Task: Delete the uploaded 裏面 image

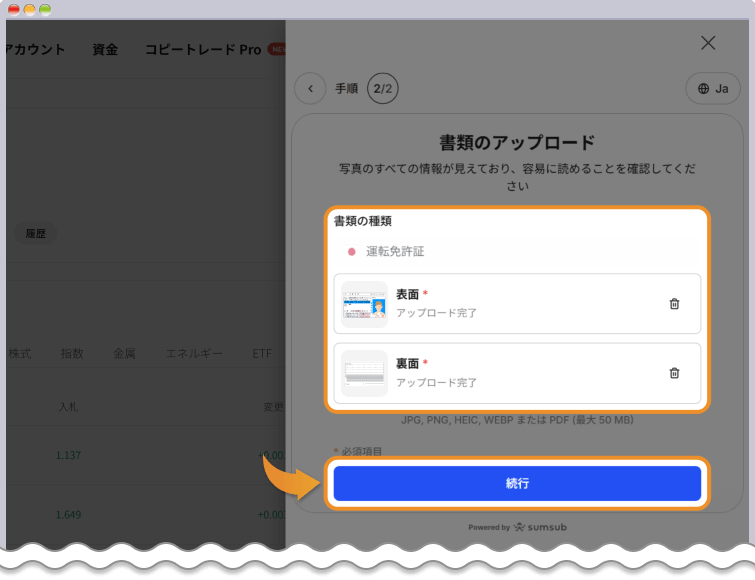Action: pyautogui.click(x=674, y=373)
